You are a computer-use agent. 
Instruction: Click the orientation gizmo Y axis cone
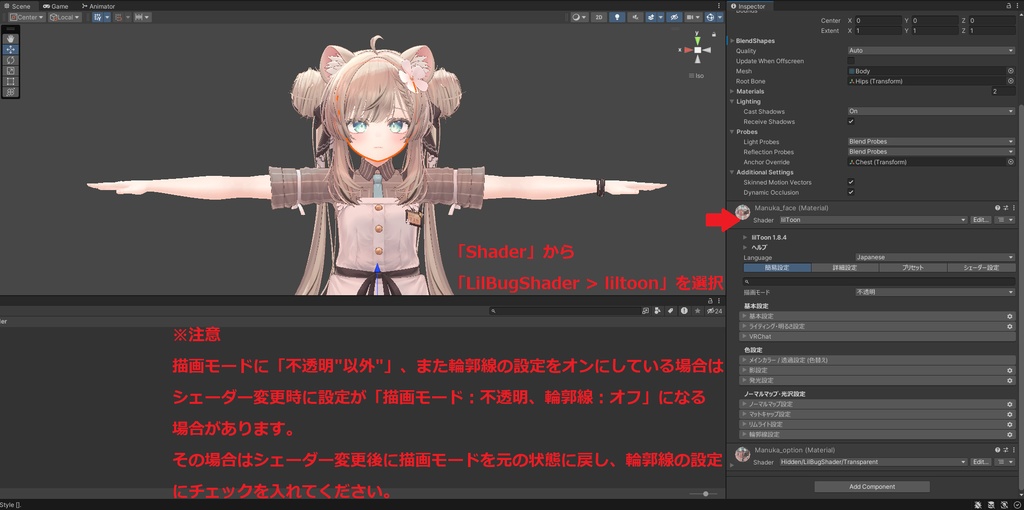[x=697, y=40]
